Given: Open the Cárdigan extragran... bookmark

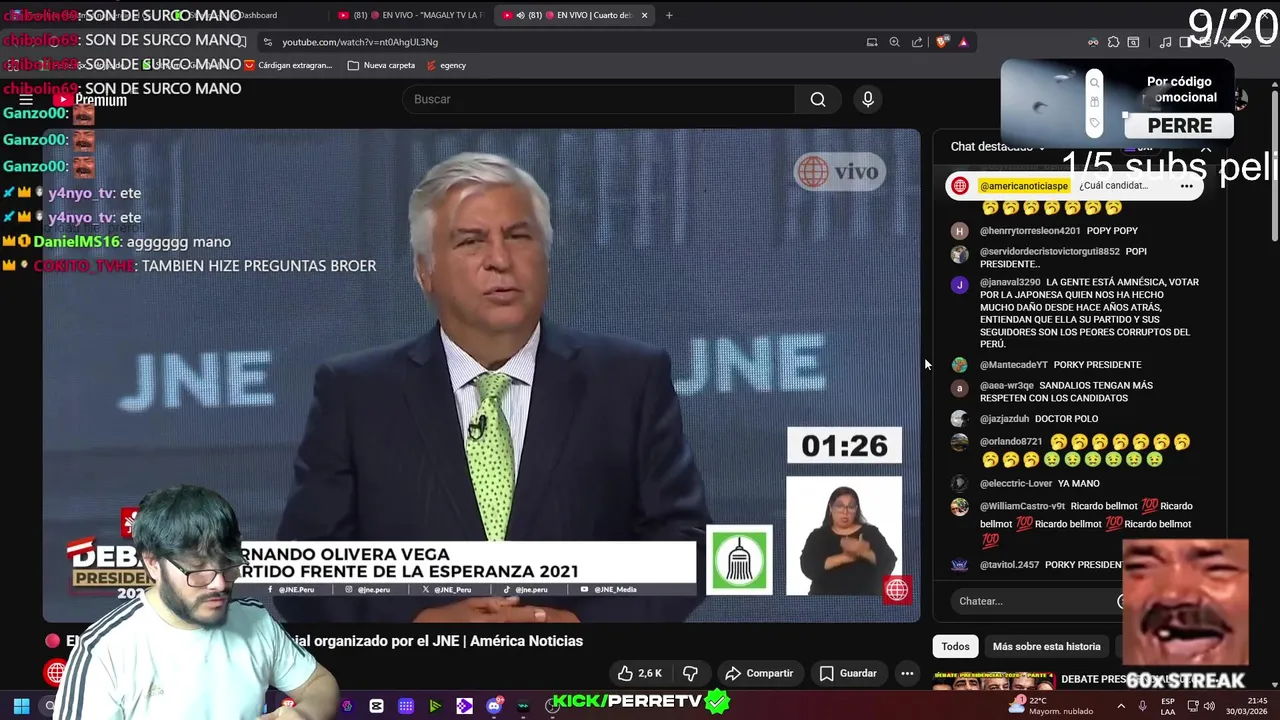Looking at the screenshot, I should (288, 65).
